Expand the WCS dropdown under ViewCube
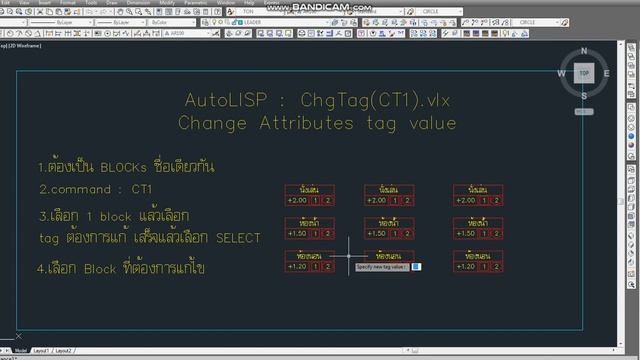This screenshot has height=360, width=640. click(584, 111)
